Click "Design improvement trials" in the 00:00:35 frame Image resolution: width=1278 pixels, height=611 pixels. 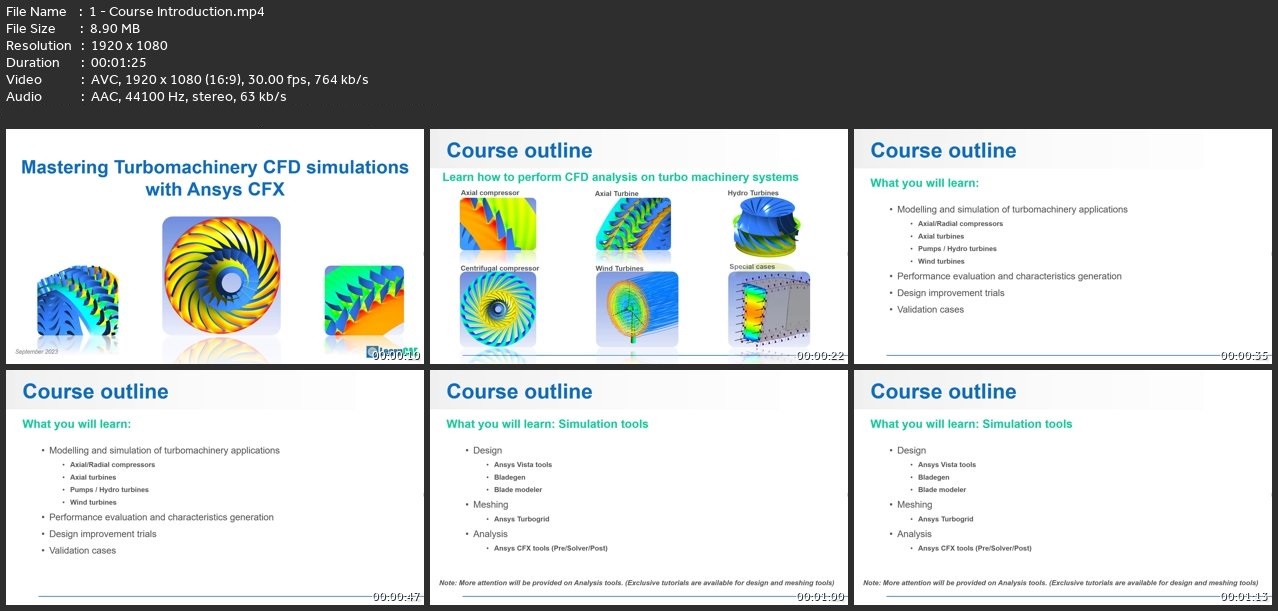(x=950, y=293)
